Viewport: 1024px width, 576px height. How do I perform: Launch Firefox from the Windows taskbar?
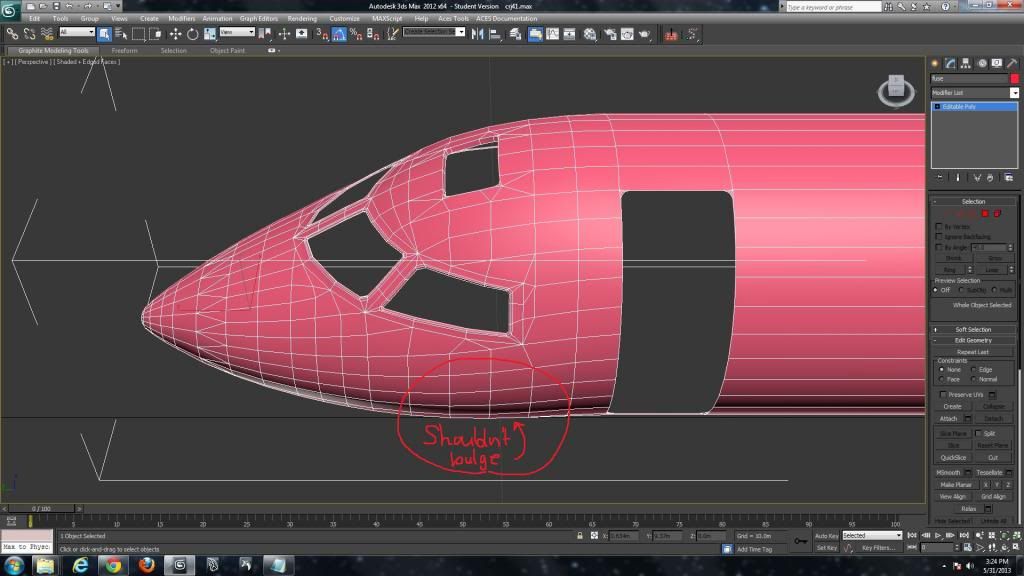click(147, 565)
